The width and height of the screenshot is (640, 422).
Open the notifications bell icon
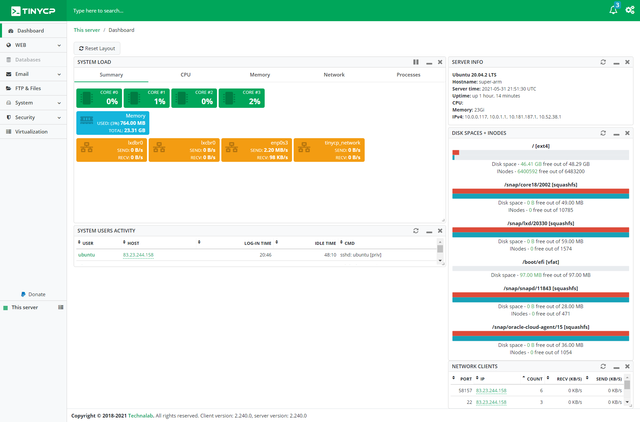tap(613, 10)
